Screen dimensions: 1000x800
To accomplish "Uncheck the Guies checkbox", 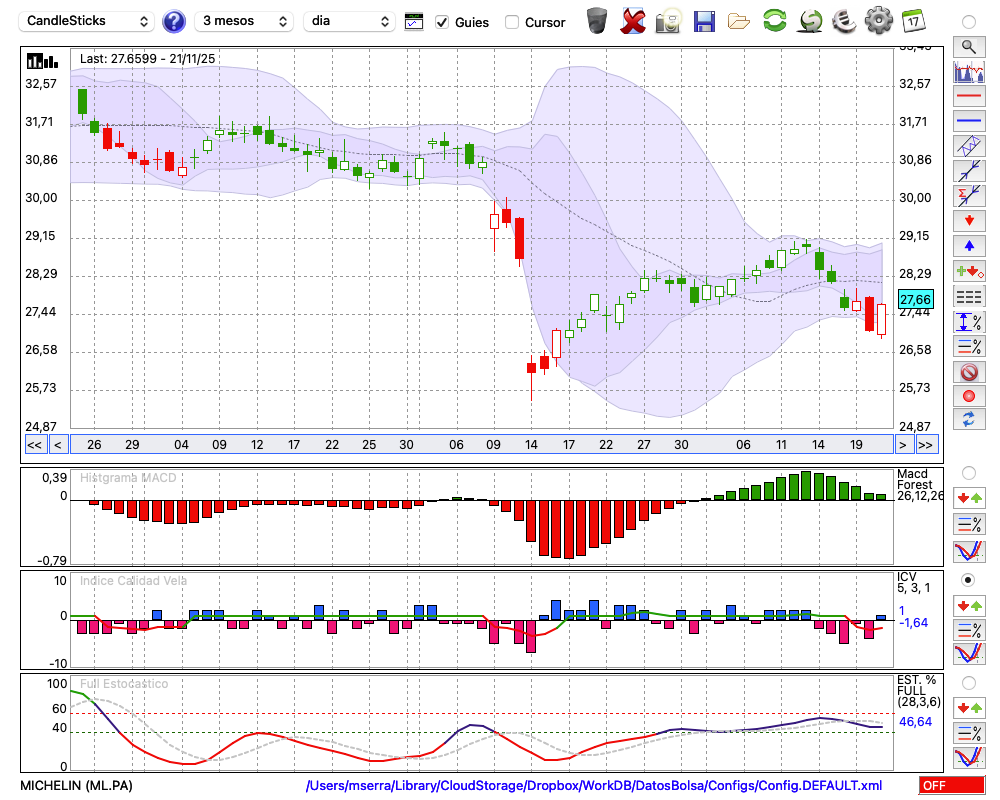I will (x=442, y=22).
